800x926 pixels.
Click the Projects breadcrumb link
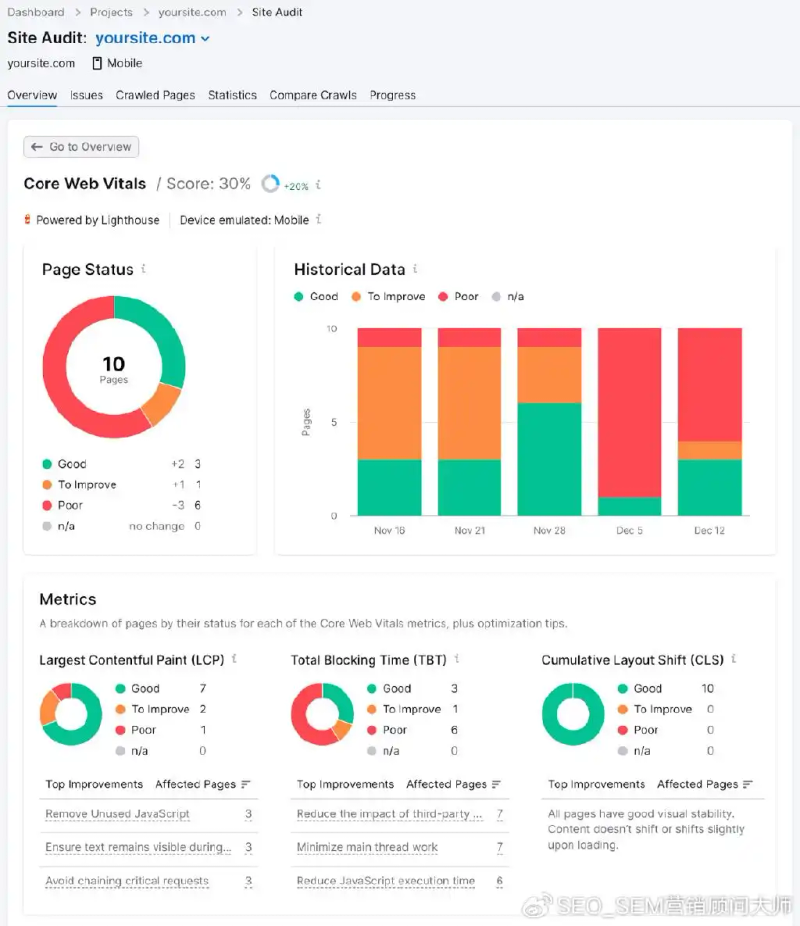pos(111,12)
